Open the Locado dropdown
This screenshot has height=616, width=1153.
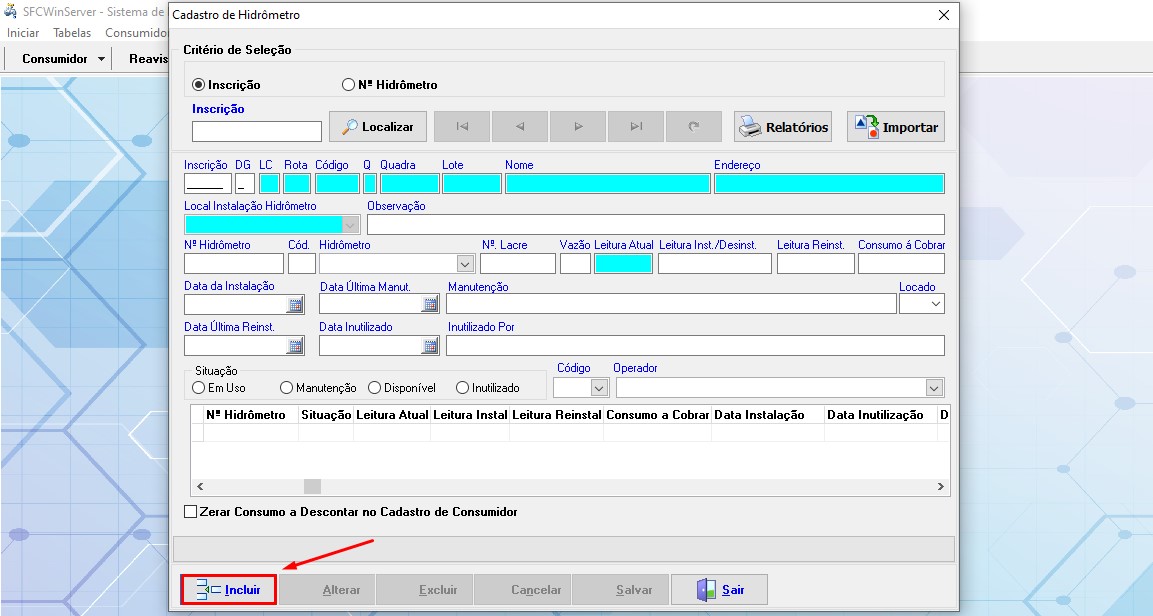click(x=935, y=303)
